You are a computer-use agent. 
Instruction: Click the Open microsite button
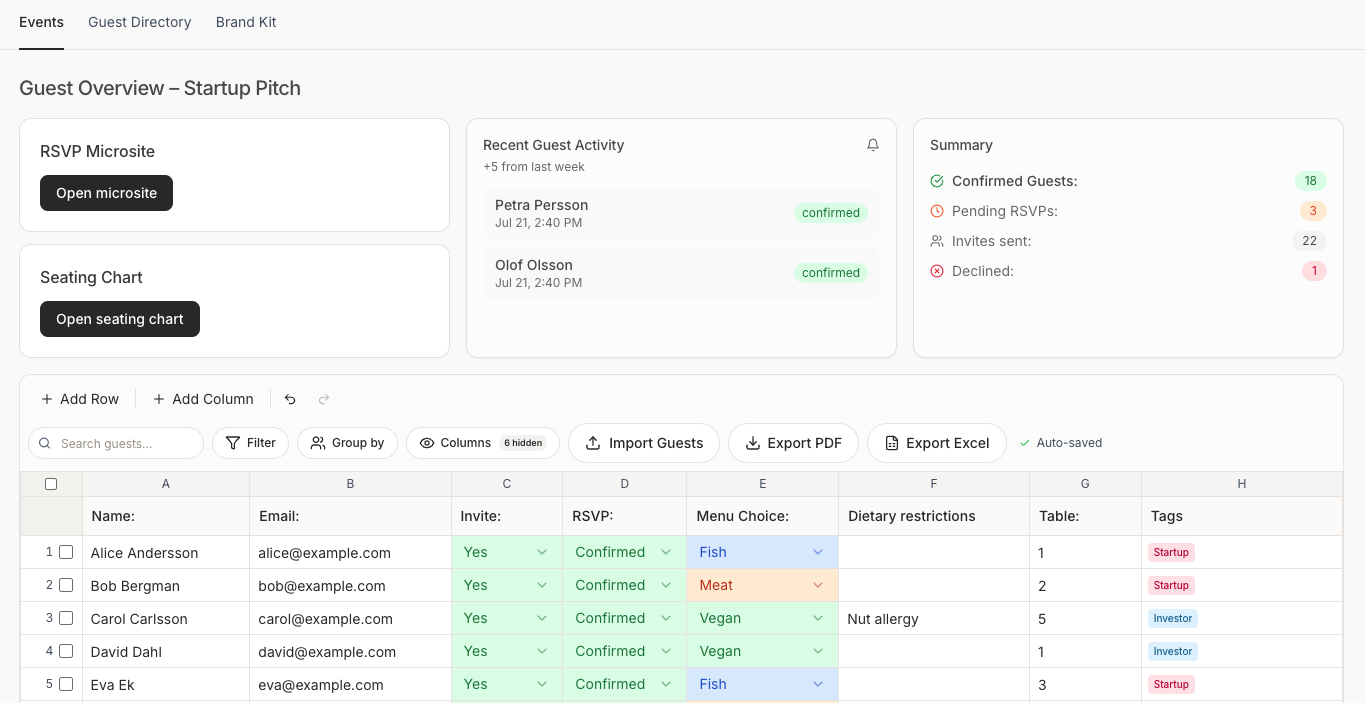tap(106, 193)
